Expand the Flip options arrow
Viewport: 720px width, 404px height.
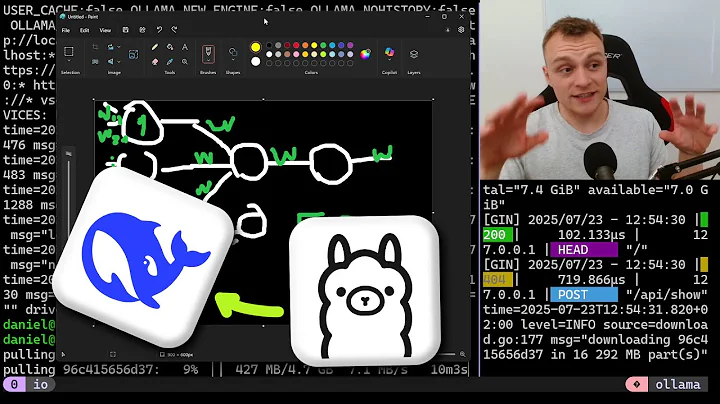118,62
